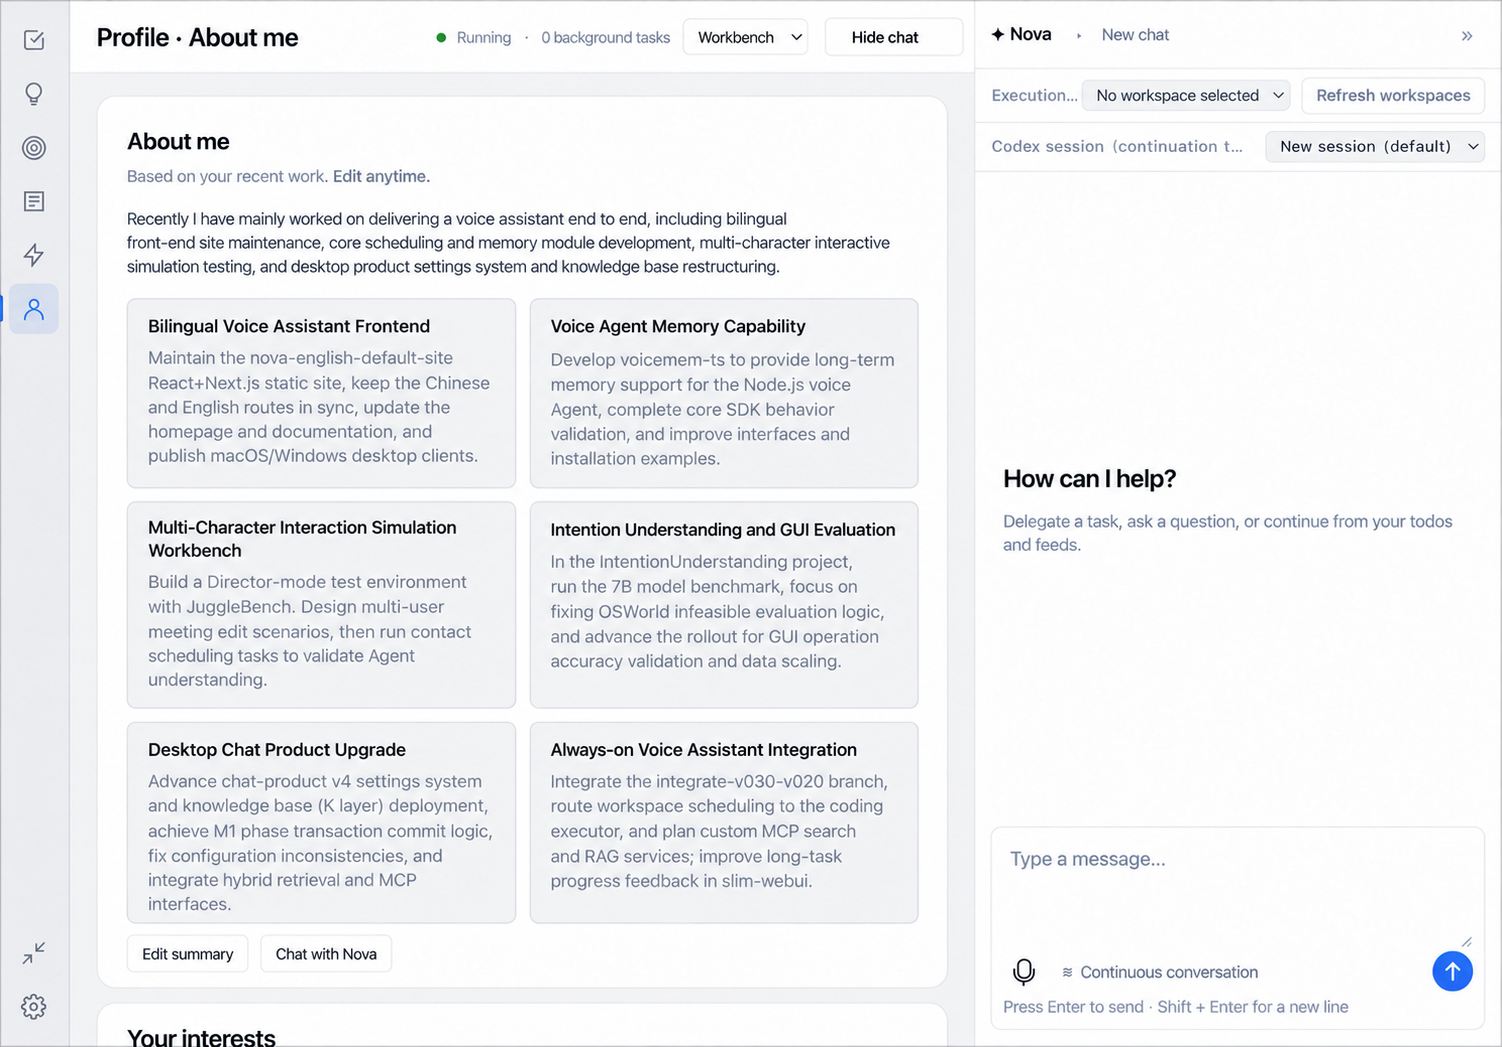Open the target goals icon in sidebar
Screen dimensions: 1502x1047
34,148
